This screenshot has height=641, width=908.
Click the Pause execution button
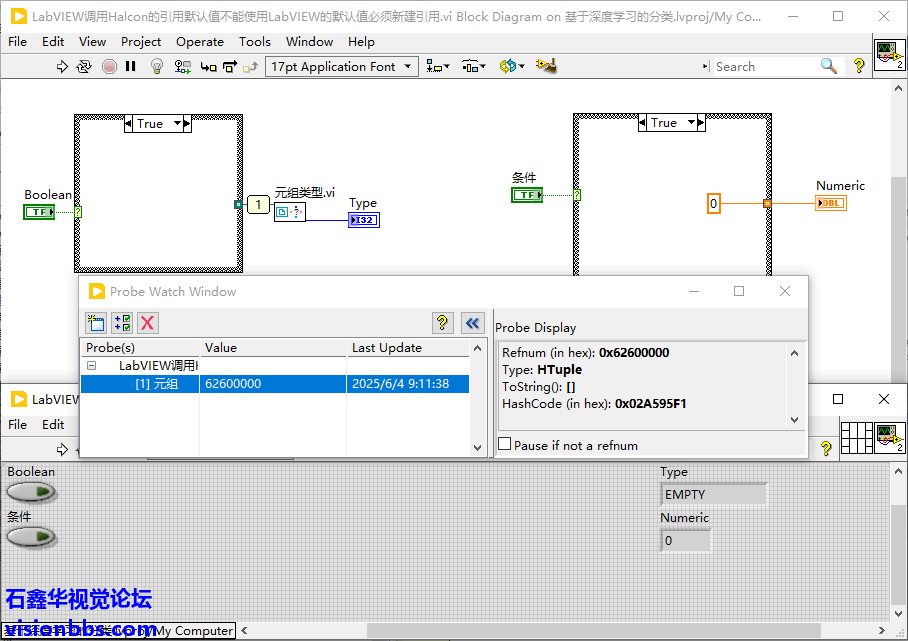click(x=130, y=66)
